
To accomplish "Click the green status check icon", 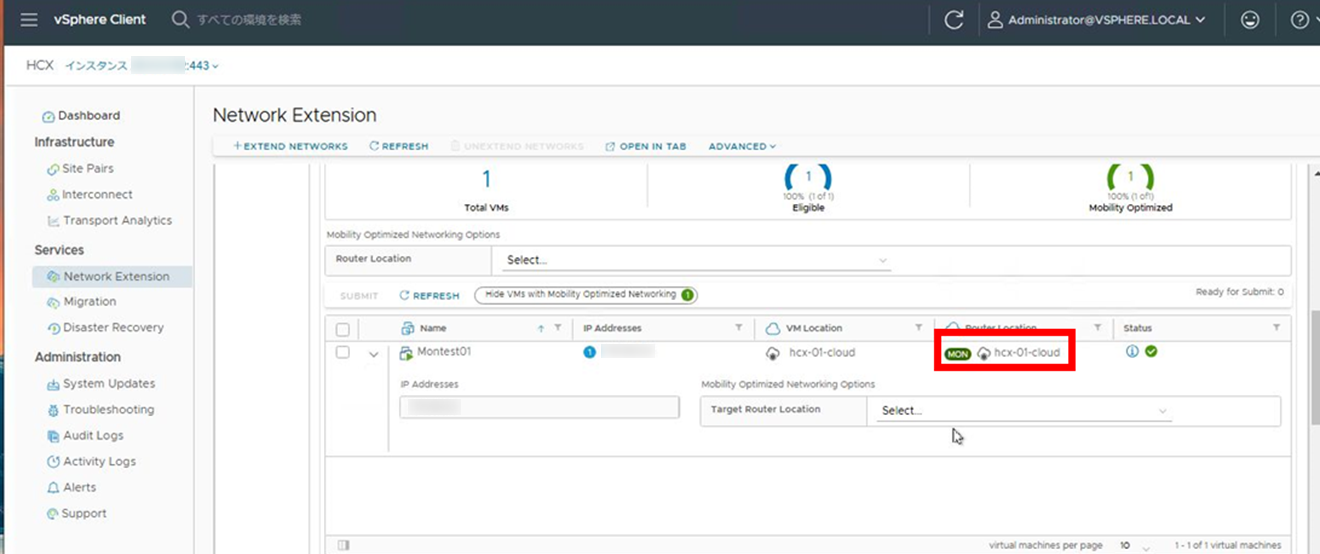I will [x=1151, y=352].
